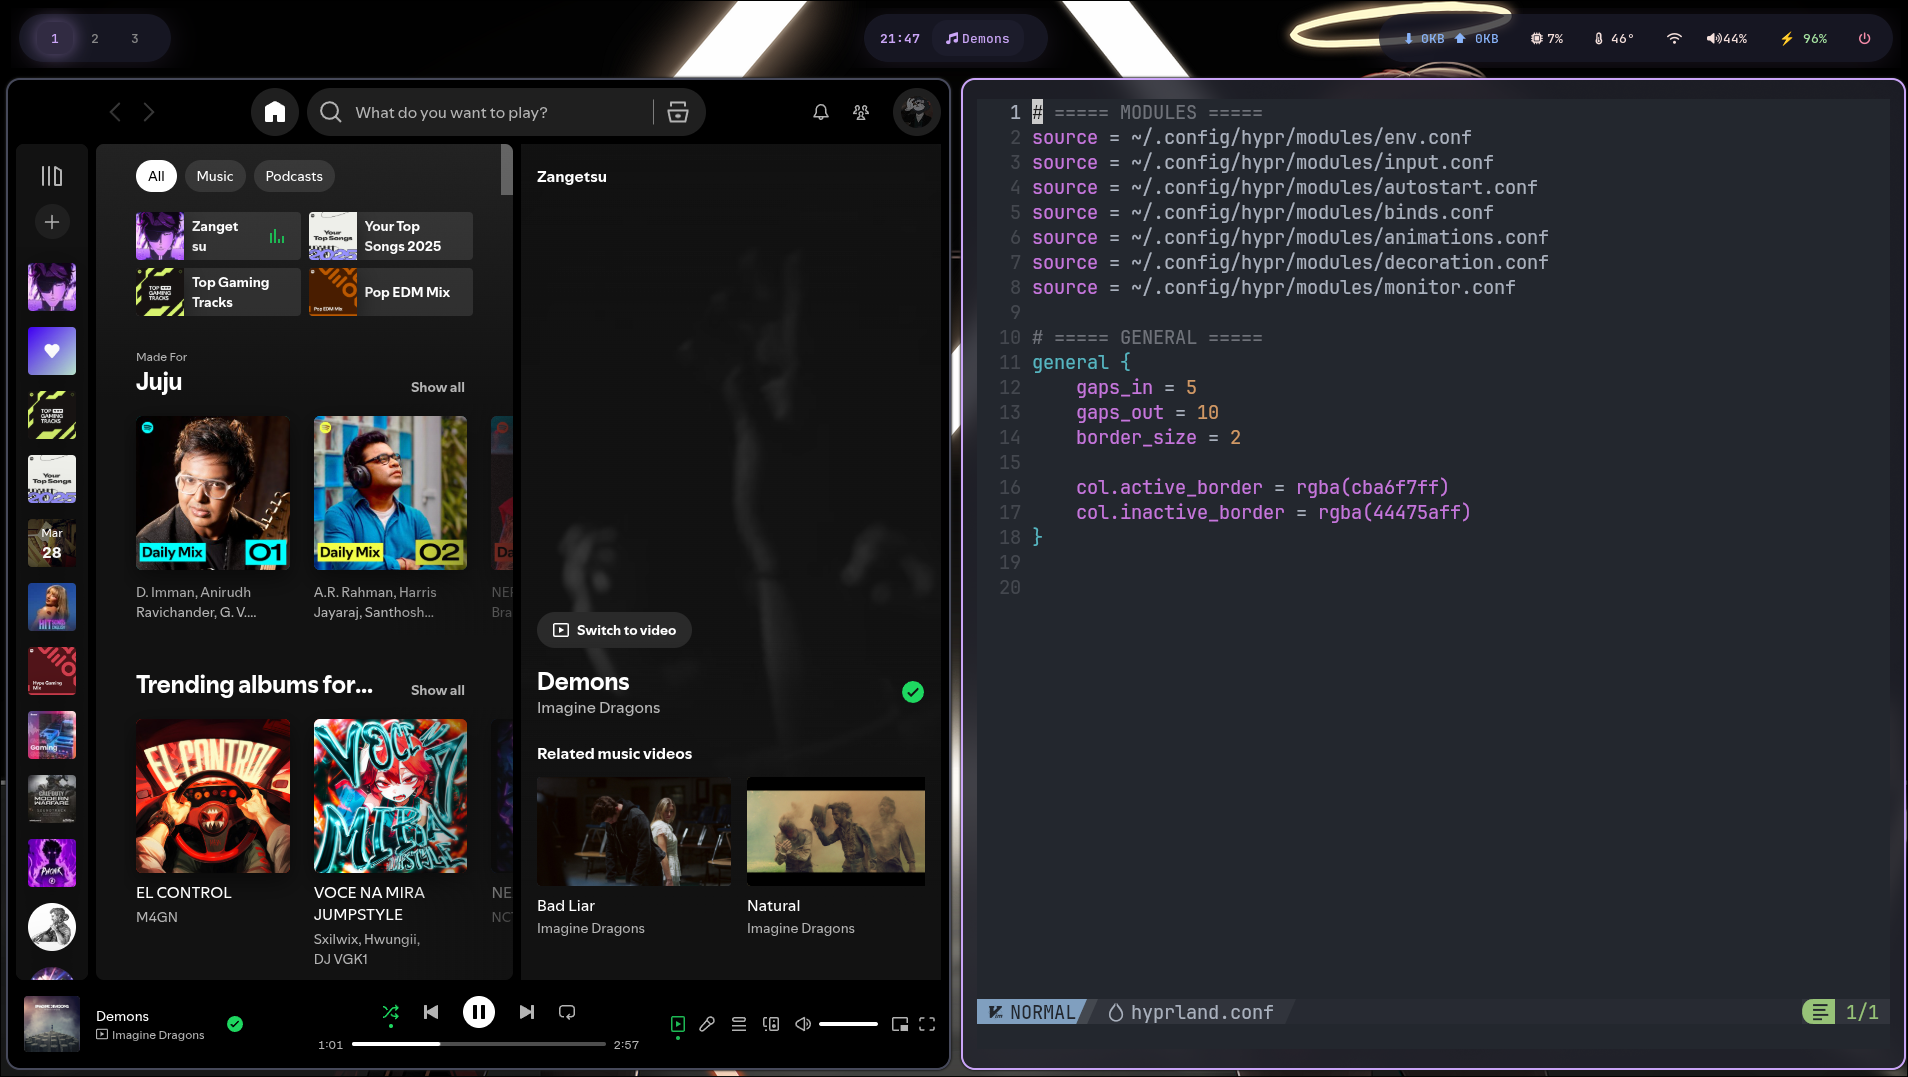This screenshot has height=1077, width=1908.
Task: Enter fullscreen playback mode
Action: click(x=925, y=1024)
